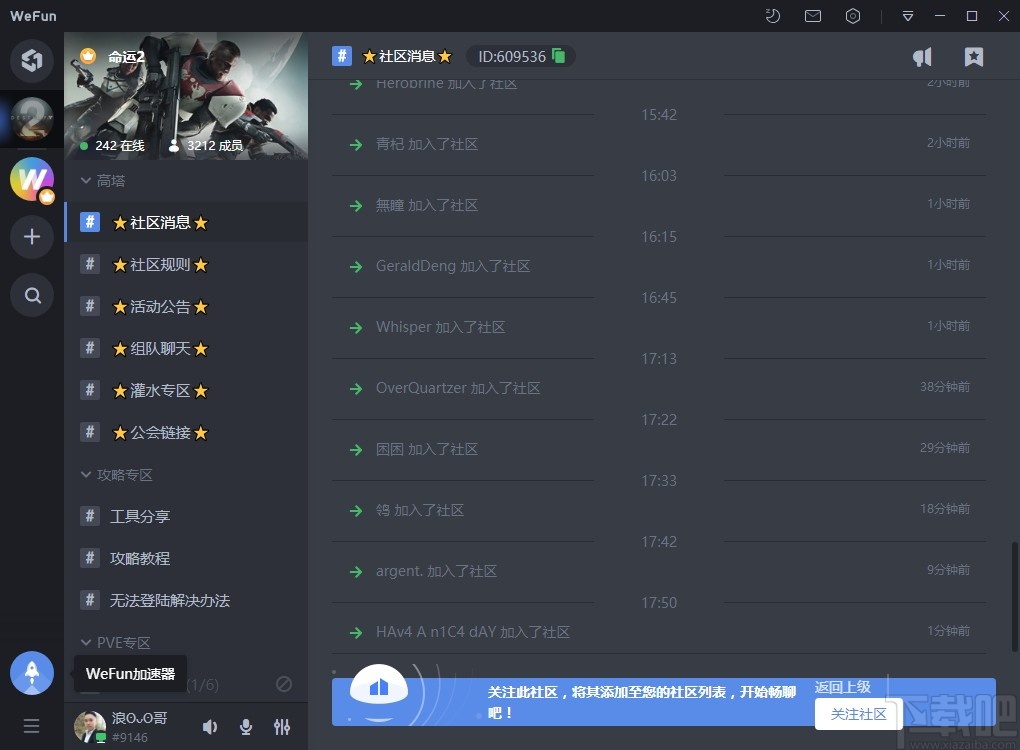
Task: Open the titlebar dropdown arrow menu
Action: point(907,15)
